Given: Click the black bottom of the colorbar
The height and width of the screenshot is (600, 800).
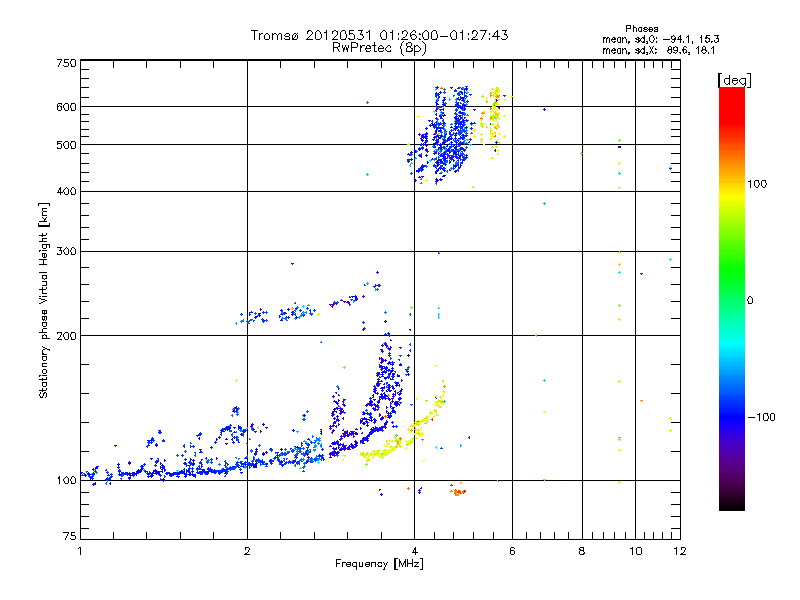Looking at the screenshot, I should (732, 503).
